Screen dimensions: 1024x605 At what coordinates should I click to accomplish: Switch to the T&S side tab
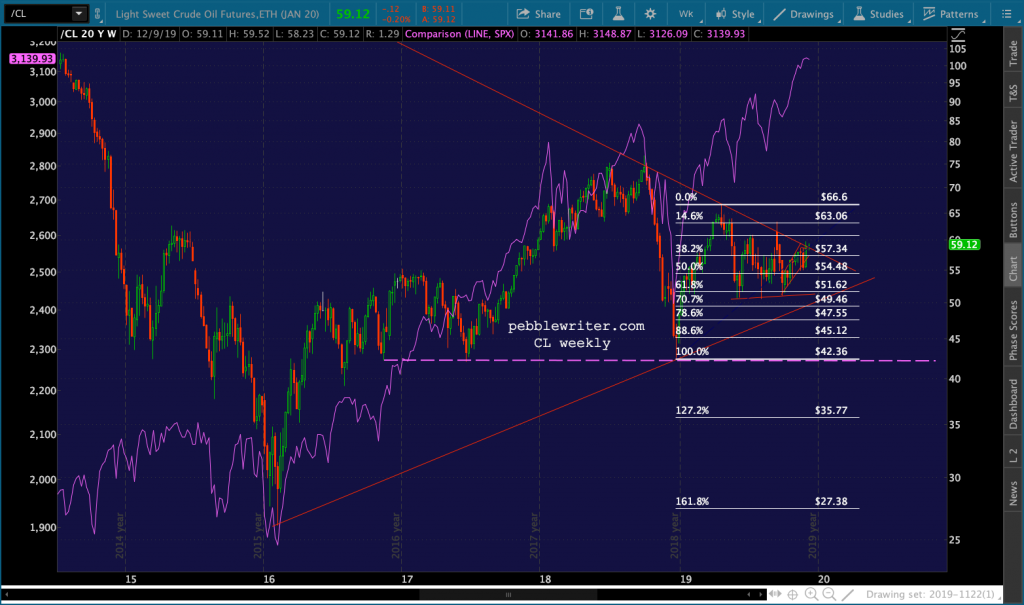pyautogui.click(x=1013, y=92)
